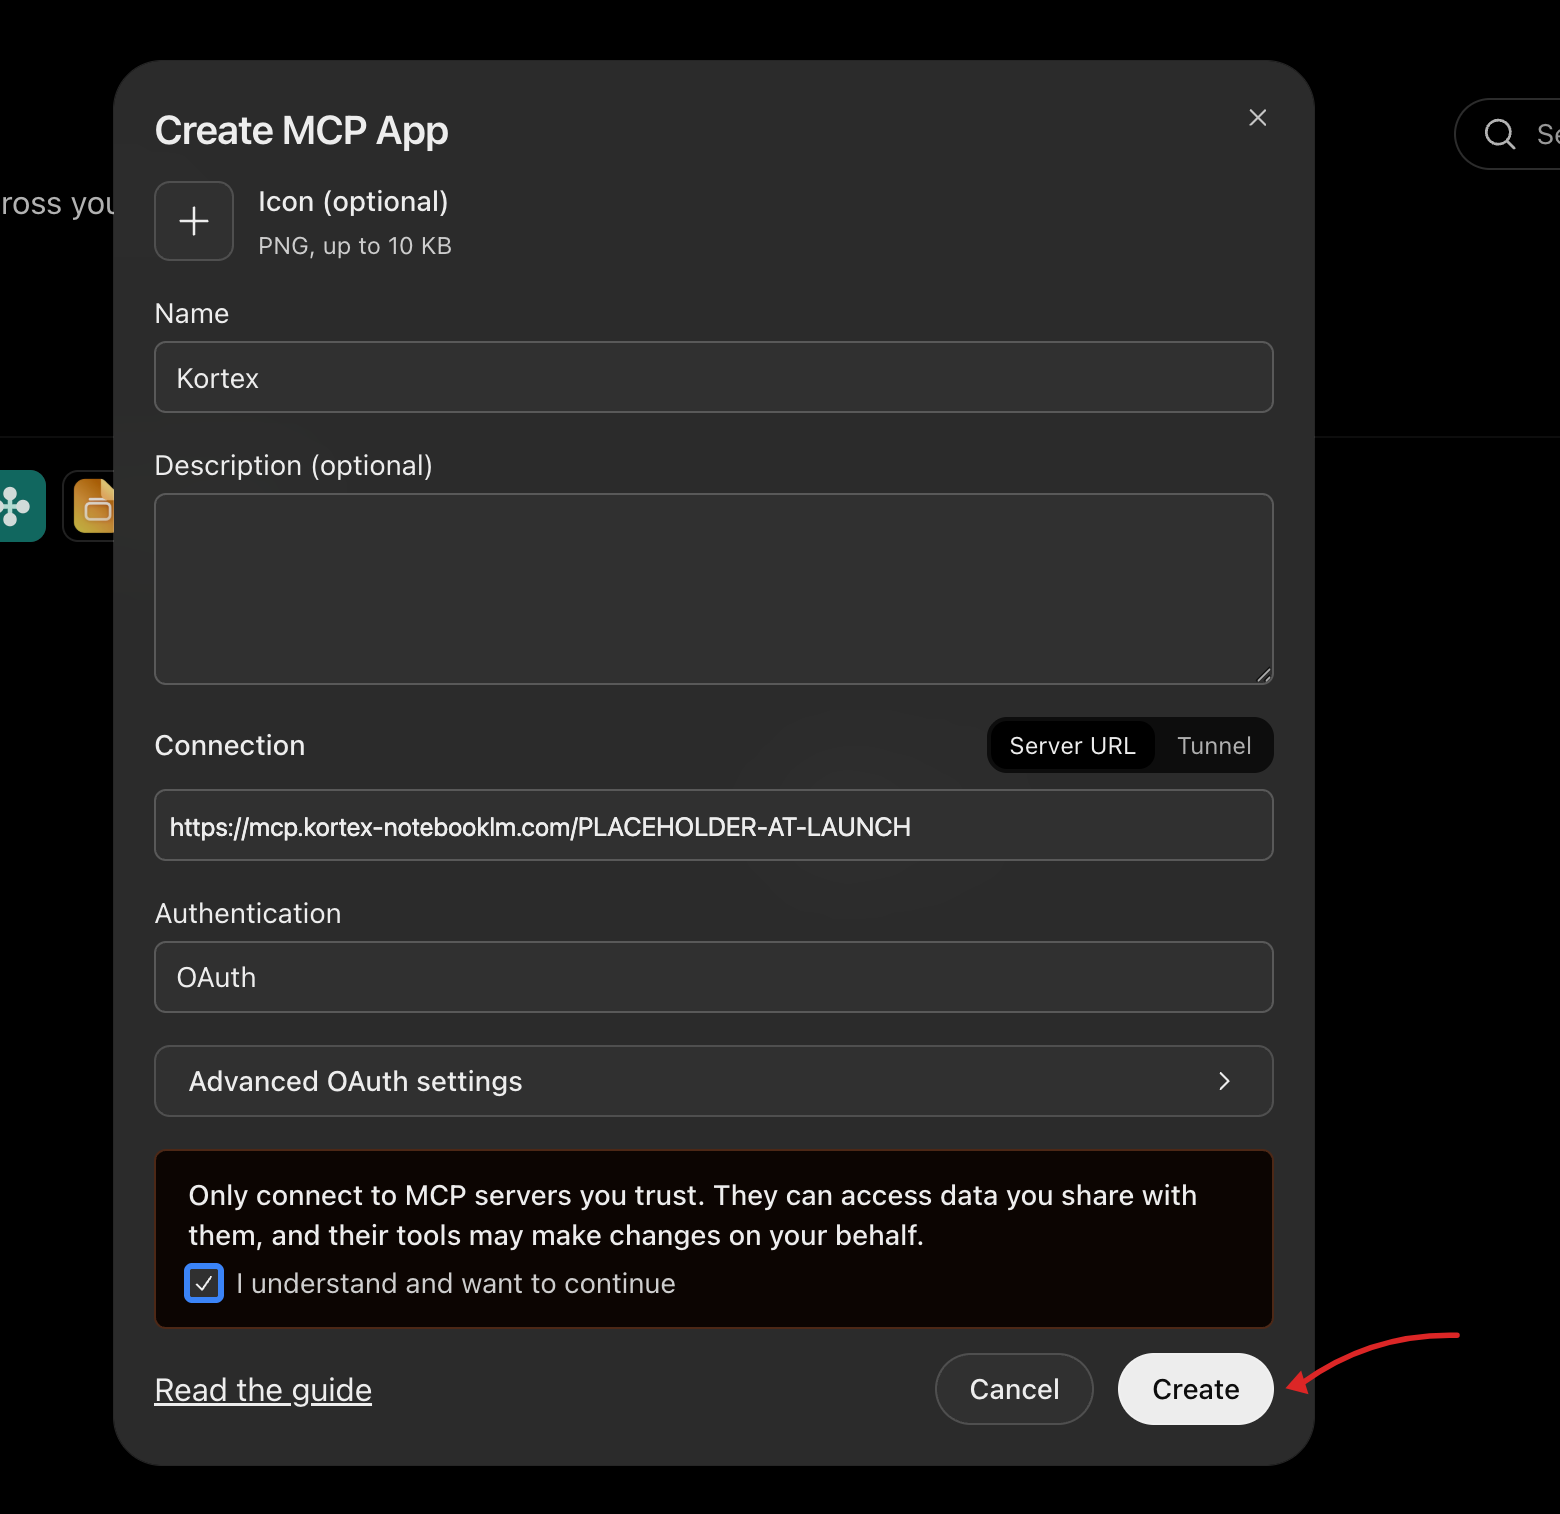The height and width of the screenshot is (1514, 1560).
Task: Click the server URL input field
Action: [714, 826]
